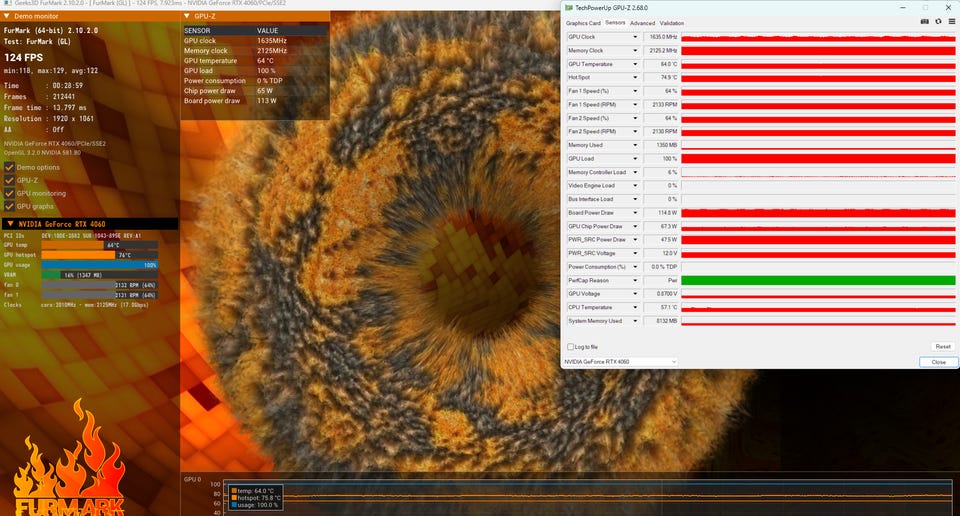Image resolution: width=960 pixels, height=516 pixels.
Task: Open the Power Consumption (%) dropdown
Action: (634, 267)
